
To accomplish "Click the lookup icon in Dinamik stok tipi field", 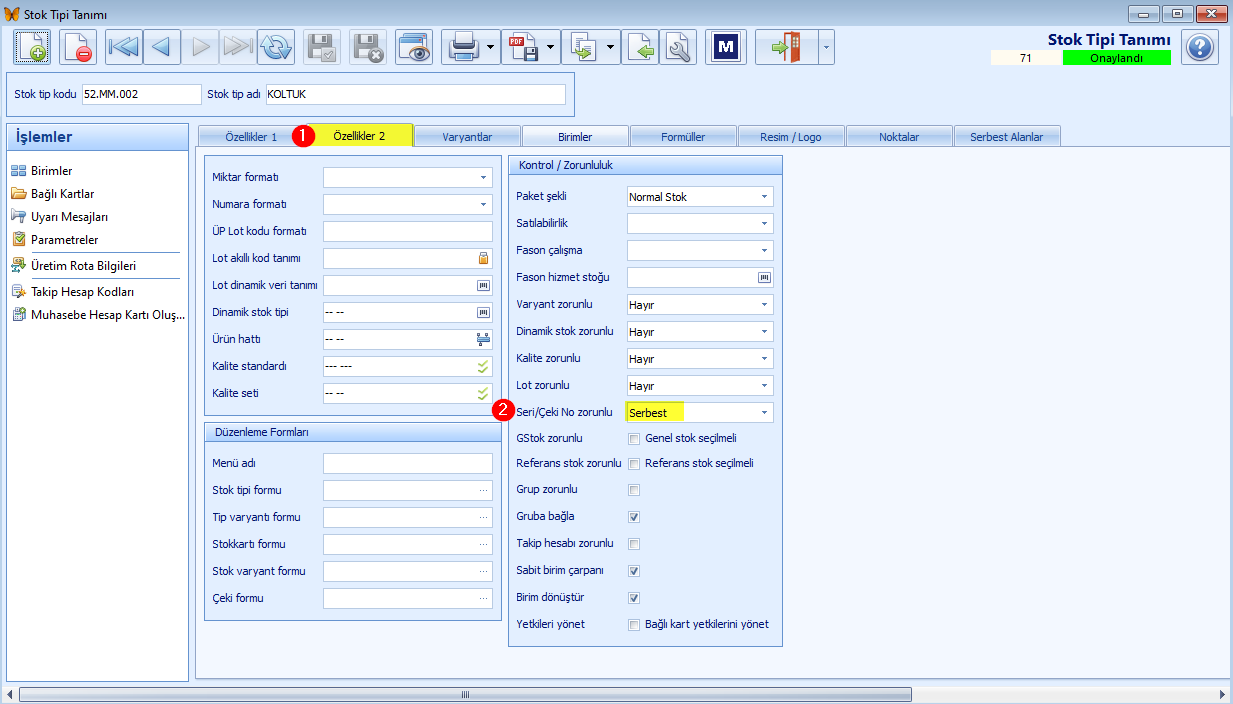I will (x=483, y=312).
